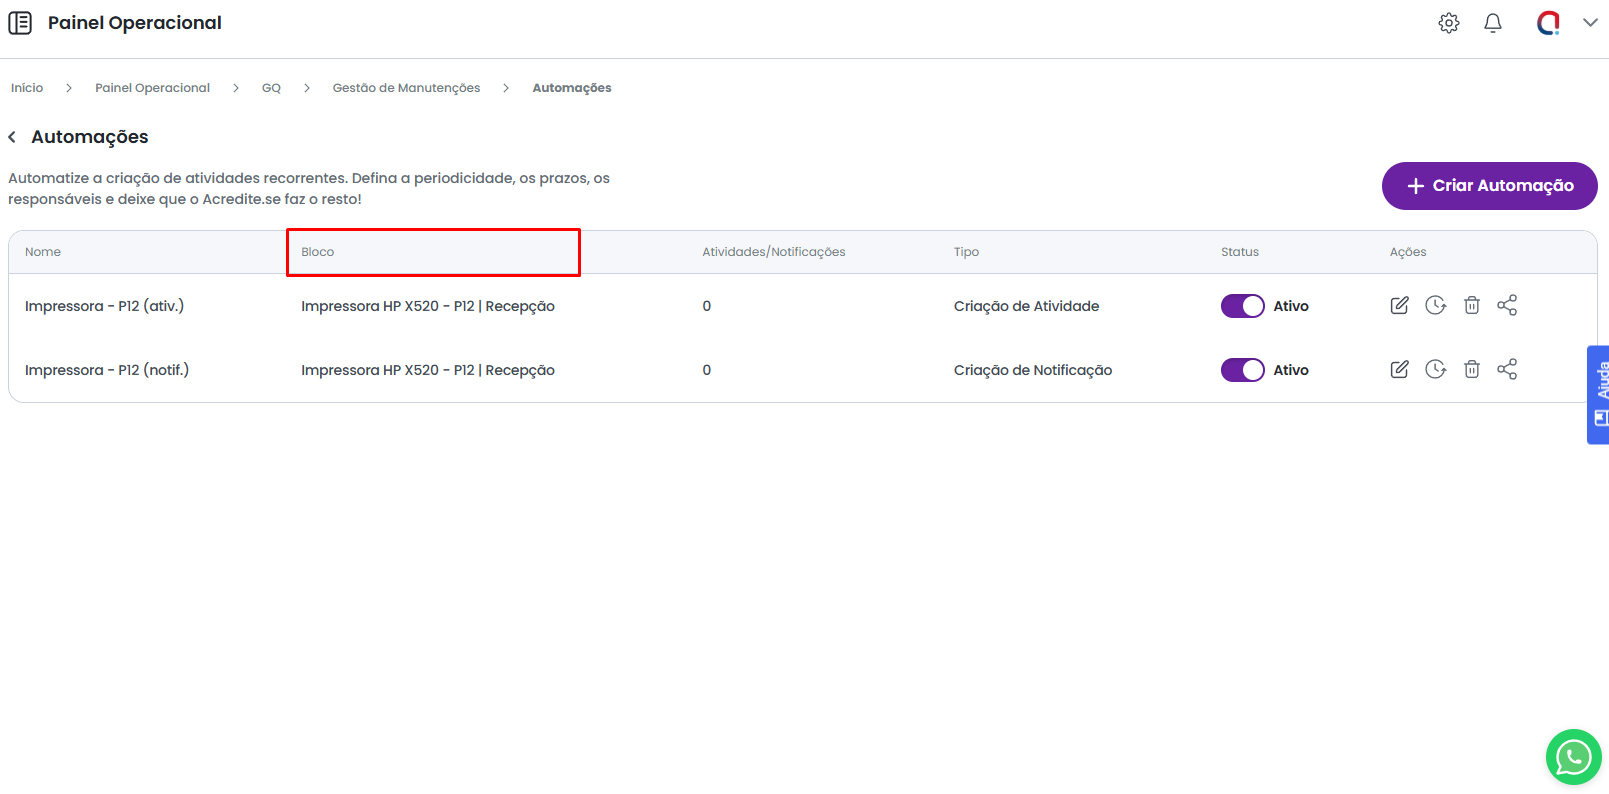Share the Impressora - P12 (ativ.) automation
The width and height of the screenshot is (1609, 794).
point(1507,306)
